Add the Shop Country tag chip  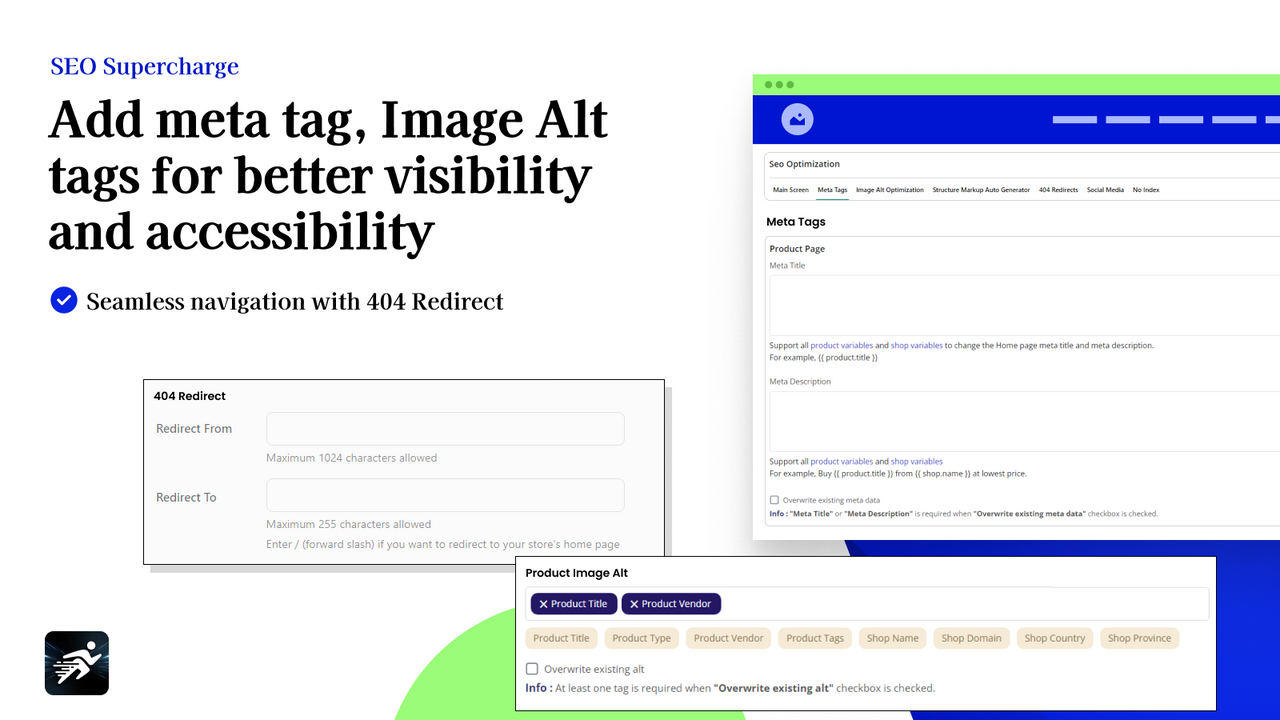(1055, 638)
